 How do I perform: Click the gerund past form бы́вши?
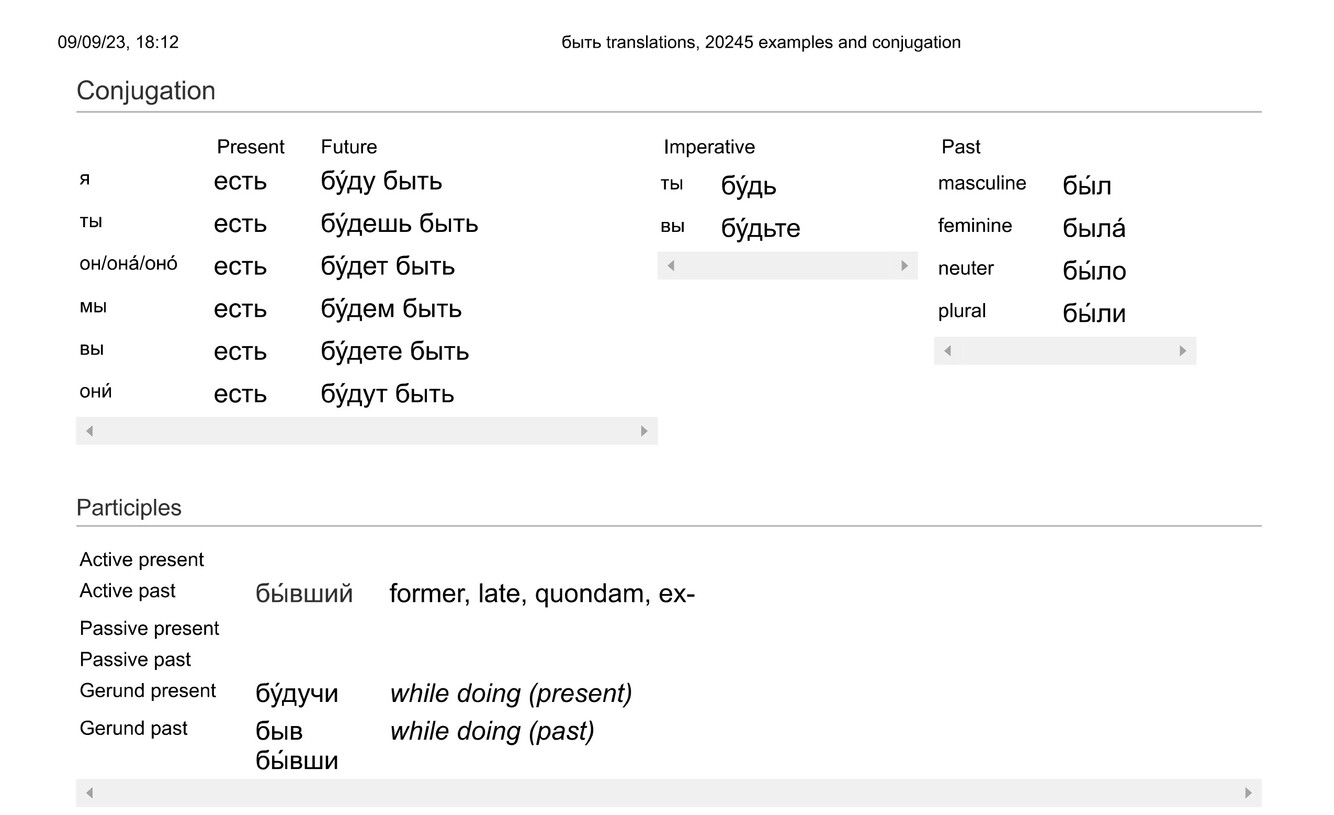297,761
